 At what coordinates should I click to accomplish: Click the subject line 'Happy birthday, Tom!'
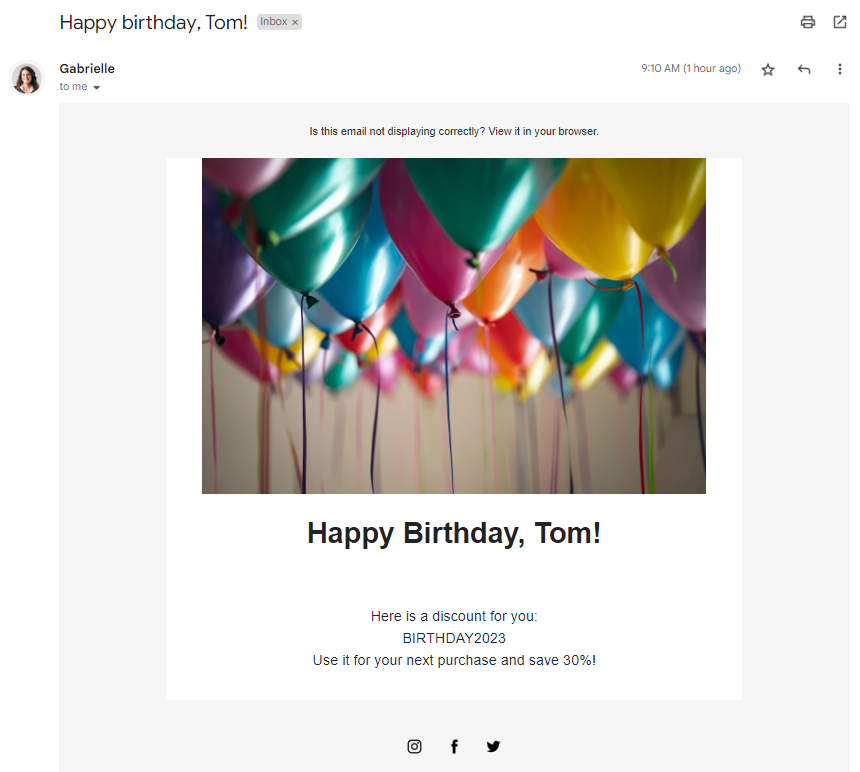coord(154,22)
